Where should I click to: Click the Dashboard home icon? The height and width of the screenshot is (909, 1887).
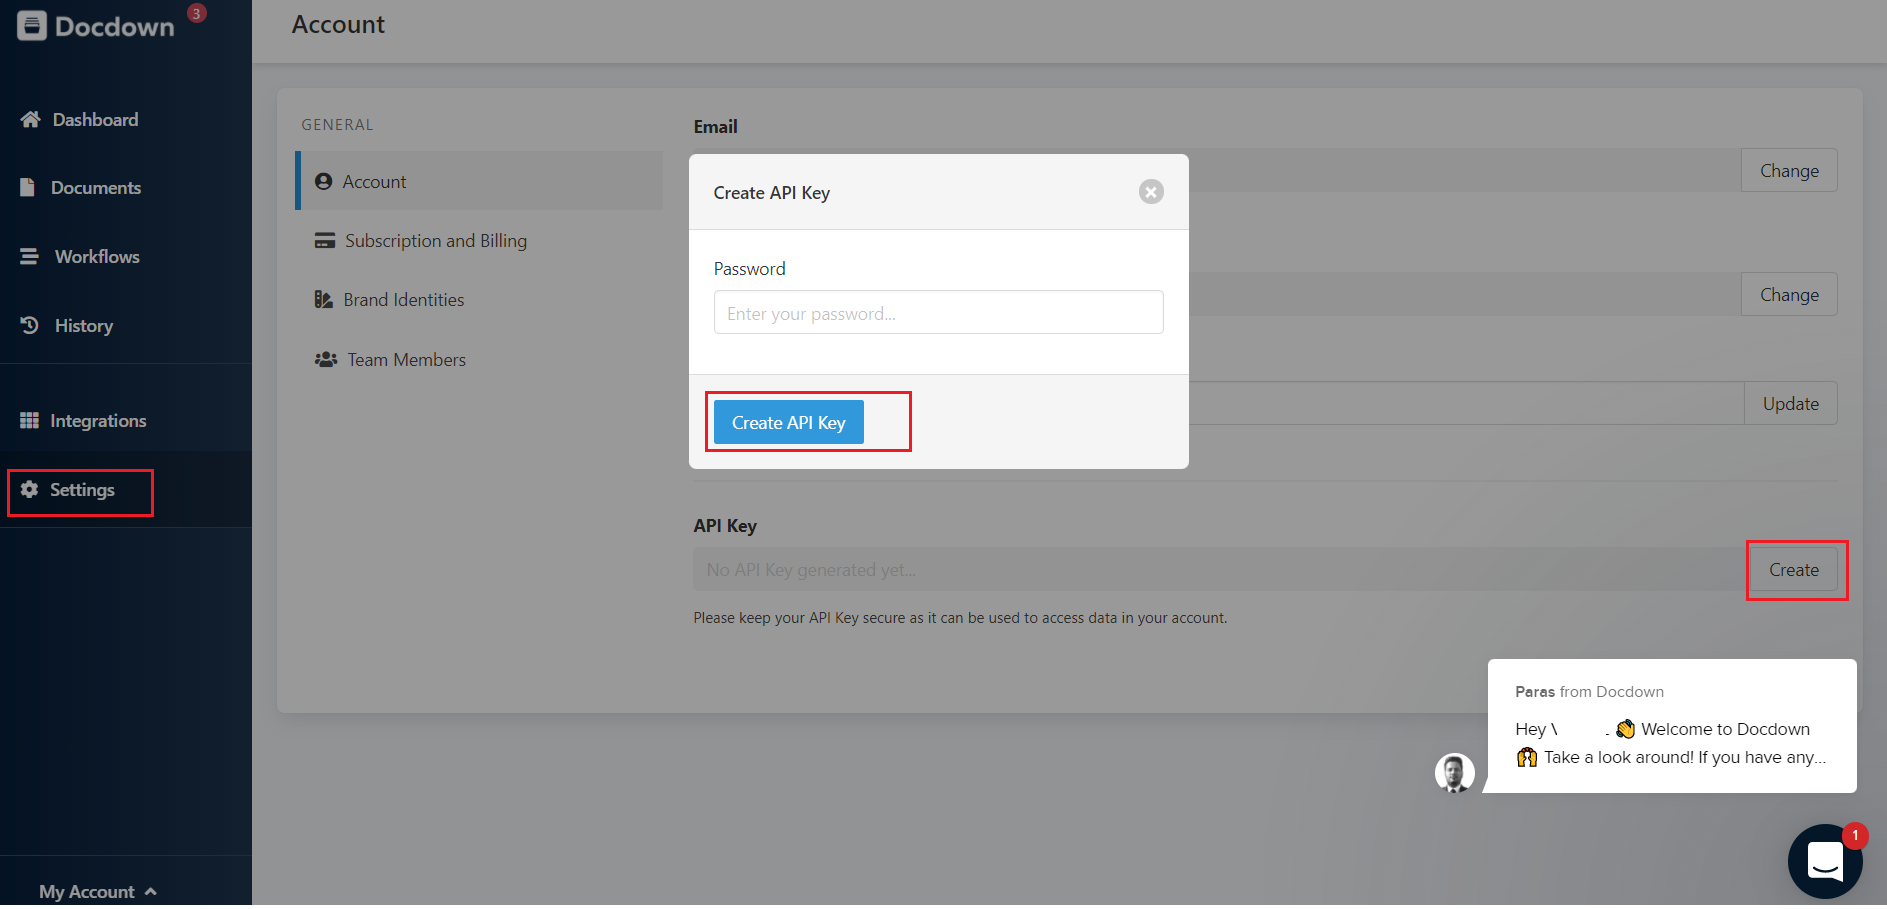click(30, 119)
